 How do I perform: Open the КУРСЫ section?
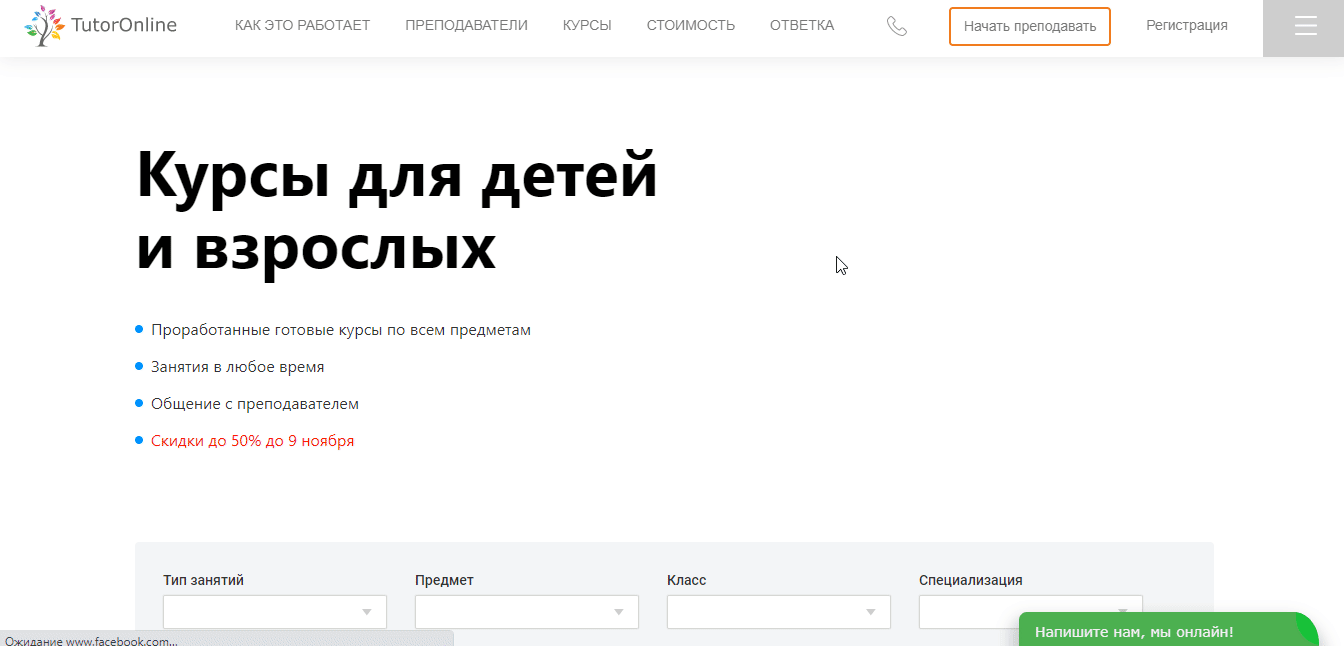587,25
